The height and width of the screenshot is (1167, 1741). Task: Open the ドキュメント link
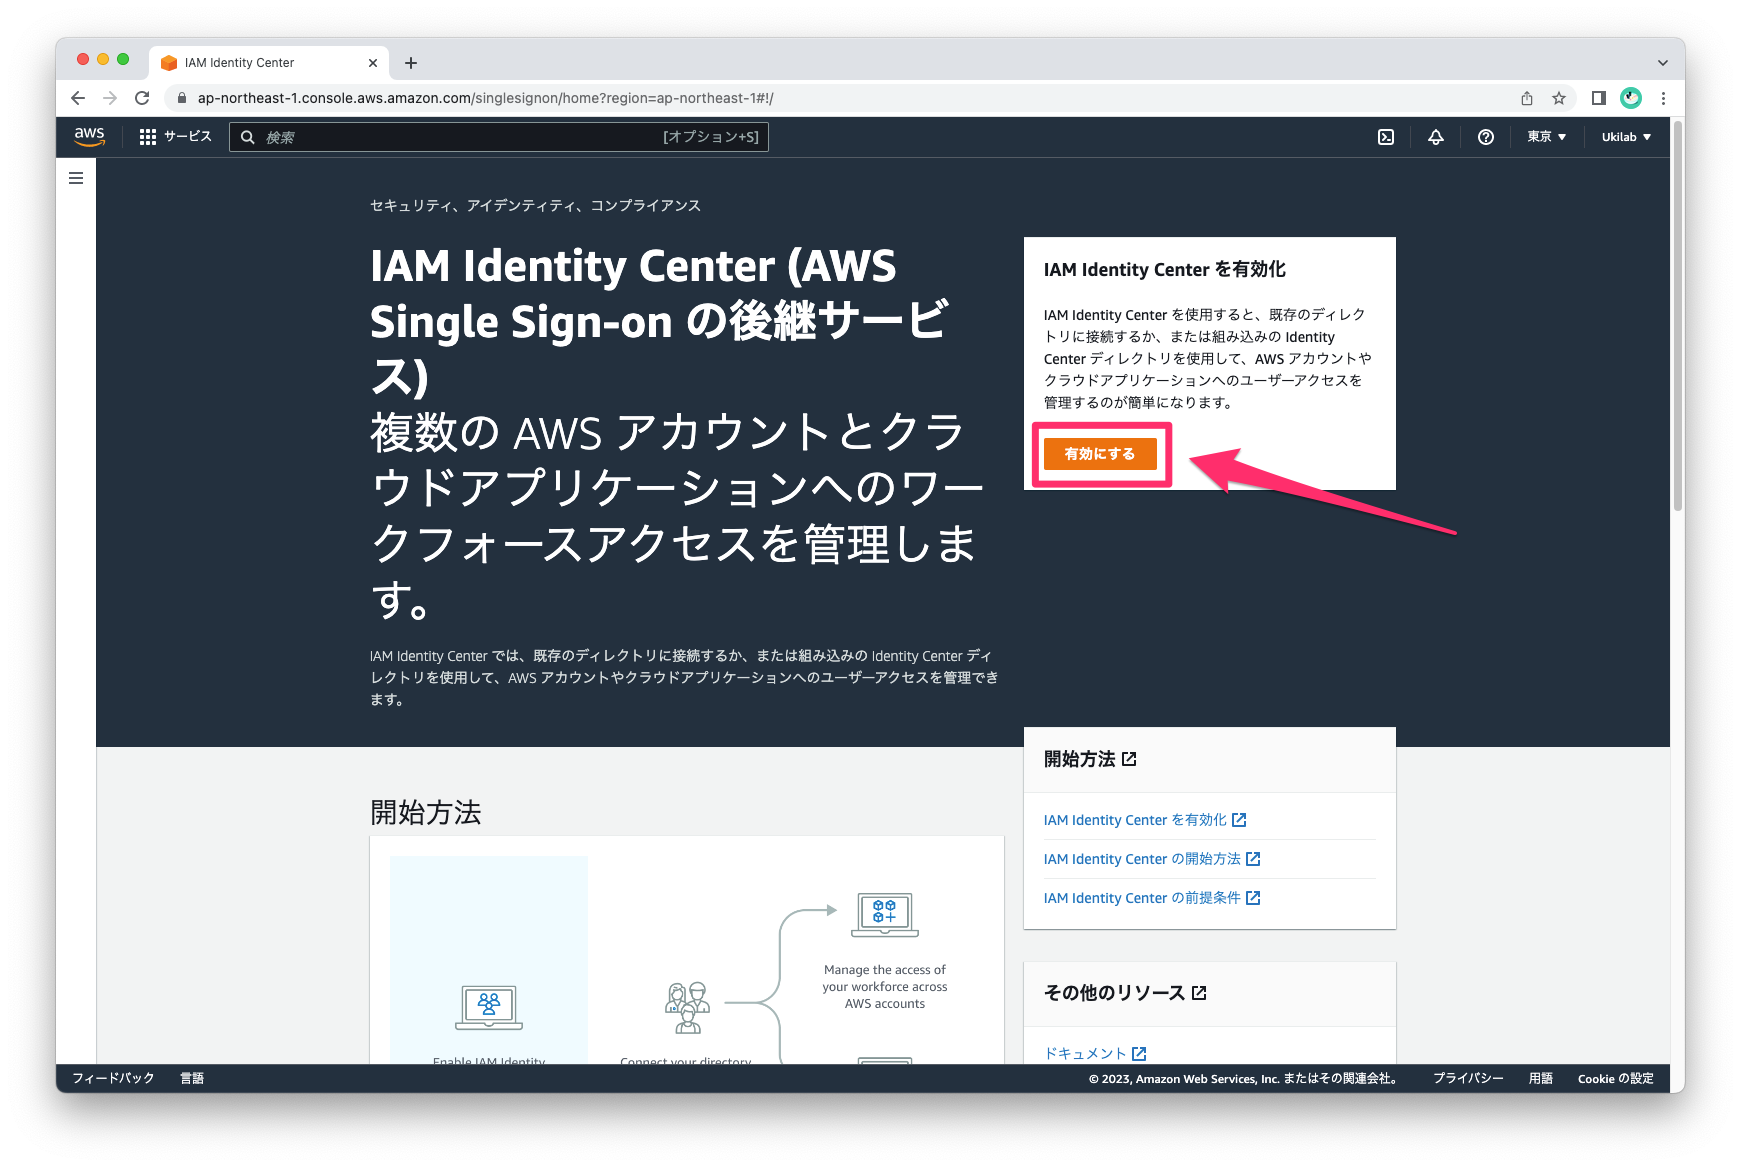(x=1095, y=1053)
